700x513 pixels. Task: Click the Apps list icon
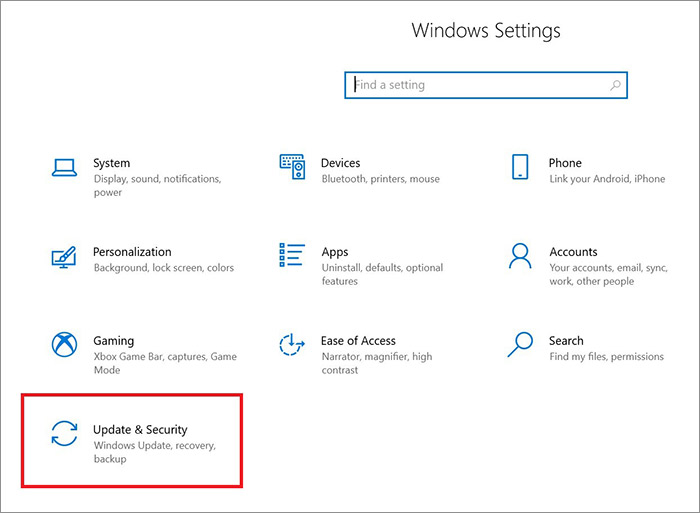292,255
